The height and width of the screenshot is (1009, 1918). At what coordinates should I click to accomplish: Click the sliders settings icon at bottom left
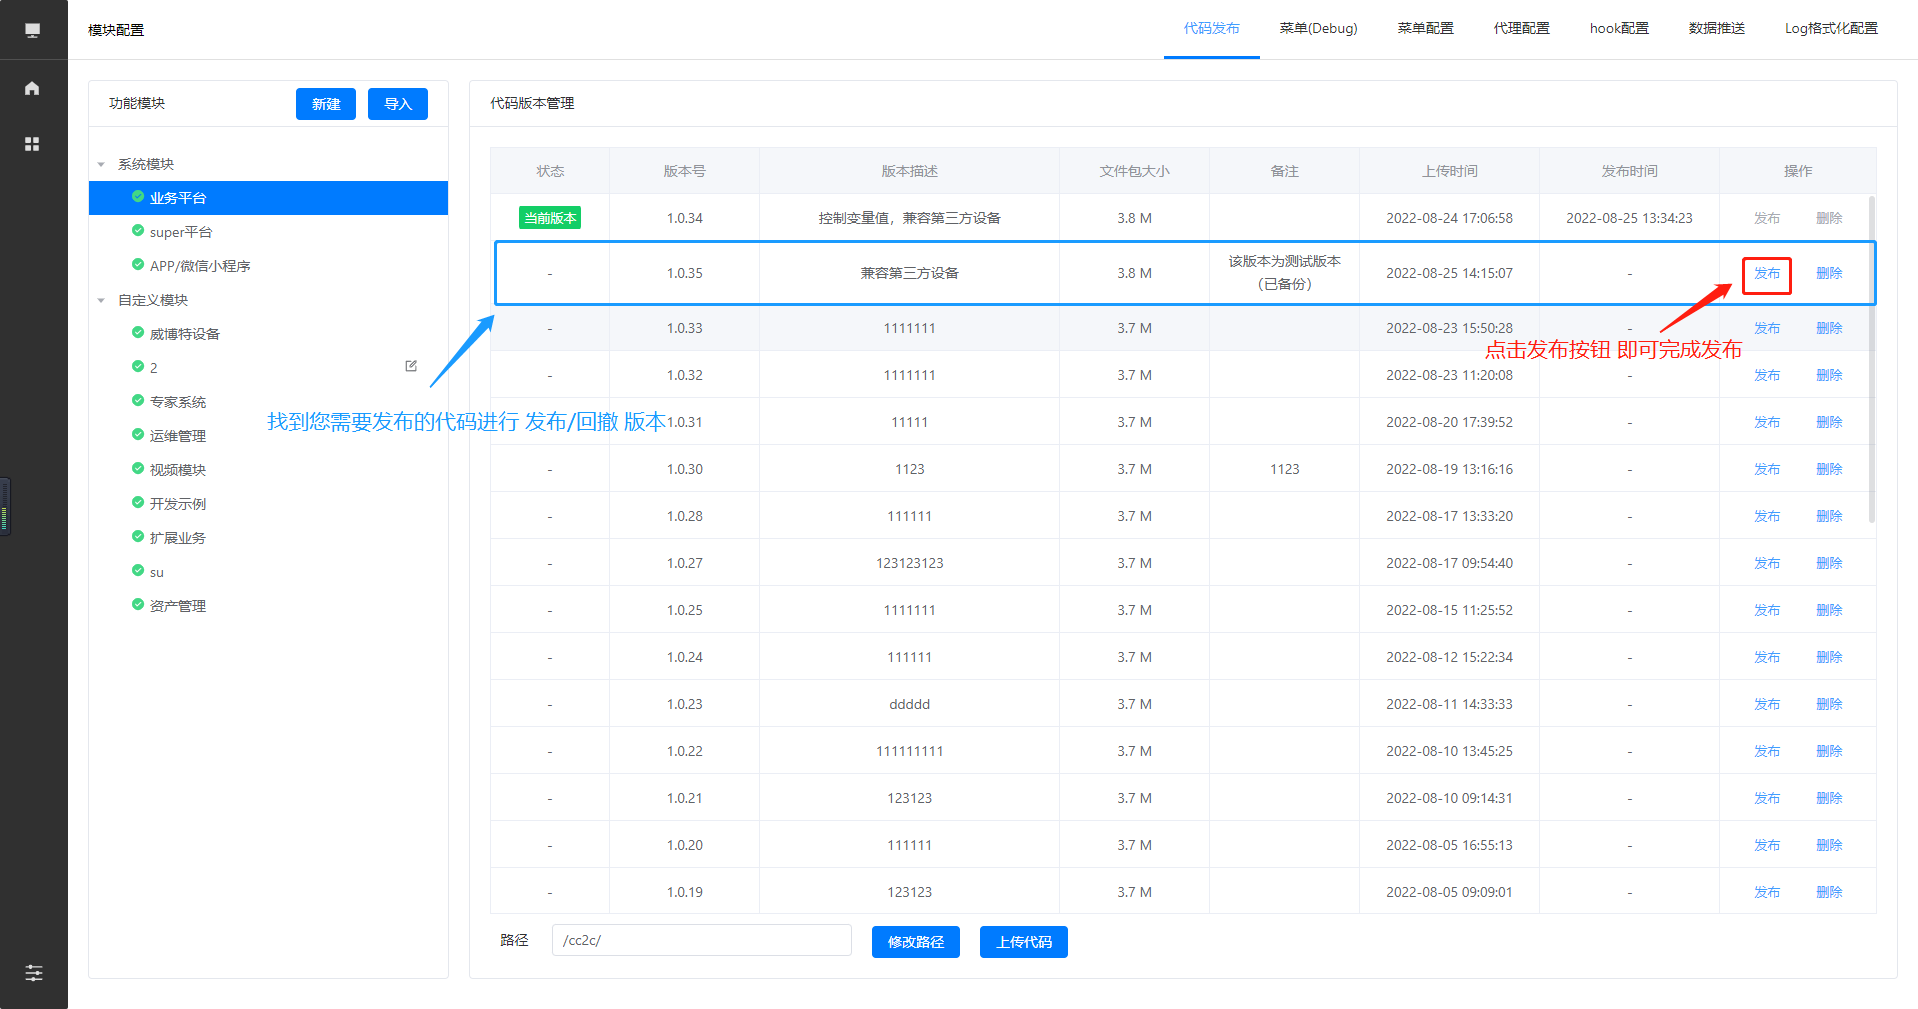coord(33,973)
